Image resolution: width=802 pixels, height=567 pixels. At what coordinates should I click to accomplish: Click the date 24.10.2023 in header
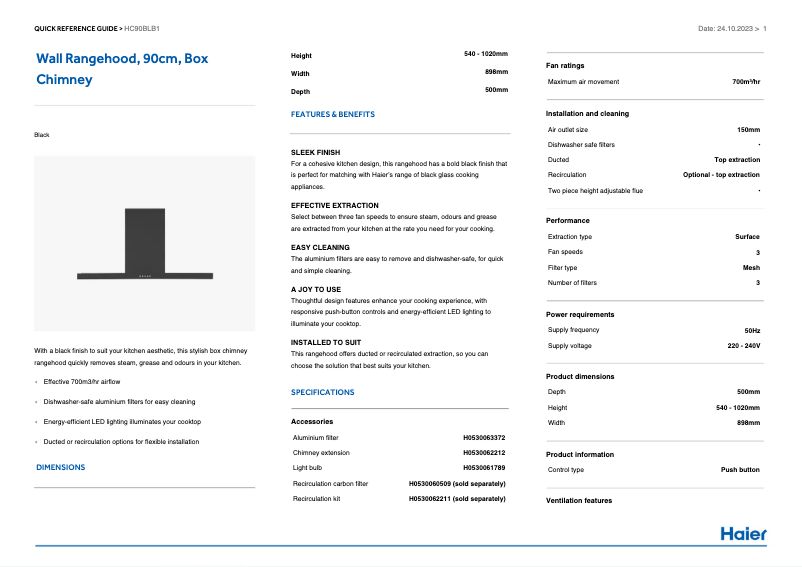click(x=729, y=29)
